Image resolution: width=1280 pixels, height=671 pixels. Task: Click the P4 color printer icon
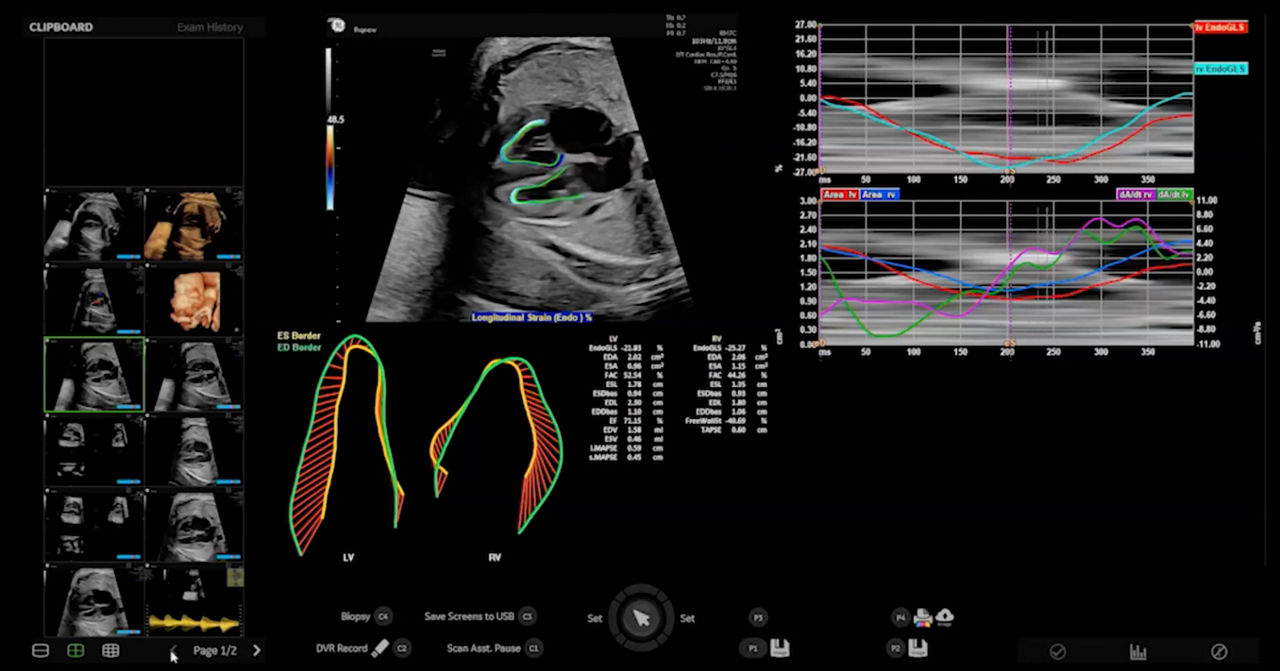922,618
